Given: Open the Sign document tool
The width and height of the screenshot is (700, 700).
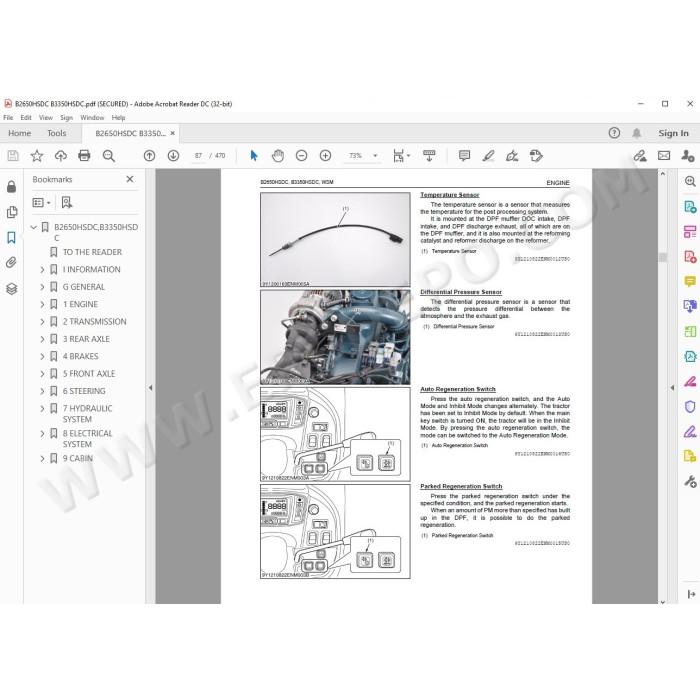Looking at the screenshot, I should (x=512, y=155).
